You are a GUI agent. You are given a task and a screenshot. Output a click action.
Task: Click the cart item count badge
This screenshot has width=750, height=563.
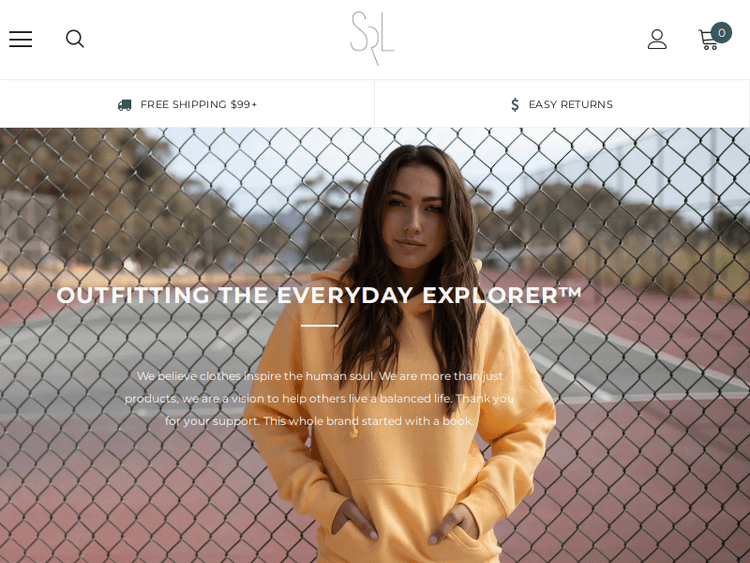pyautogui.click(x=721, y=33)
